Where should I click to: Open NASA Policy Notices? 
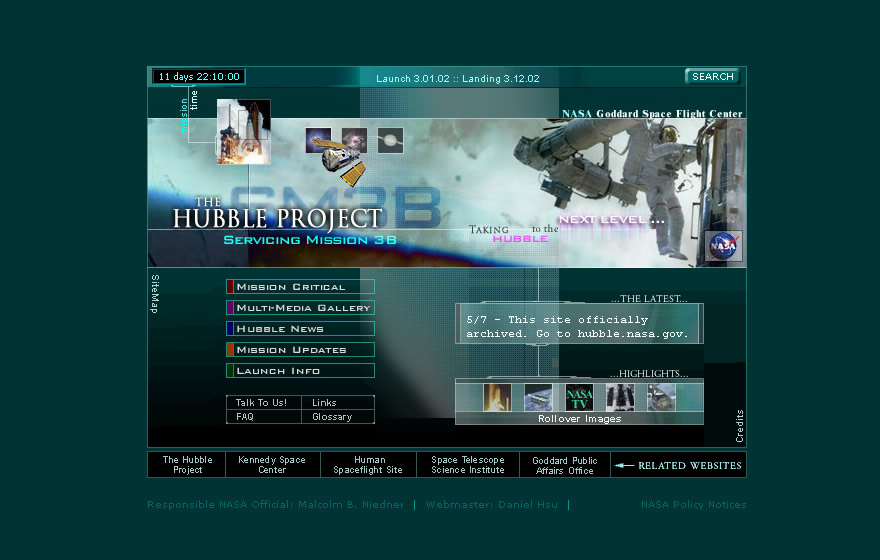(x=694, y=504)
